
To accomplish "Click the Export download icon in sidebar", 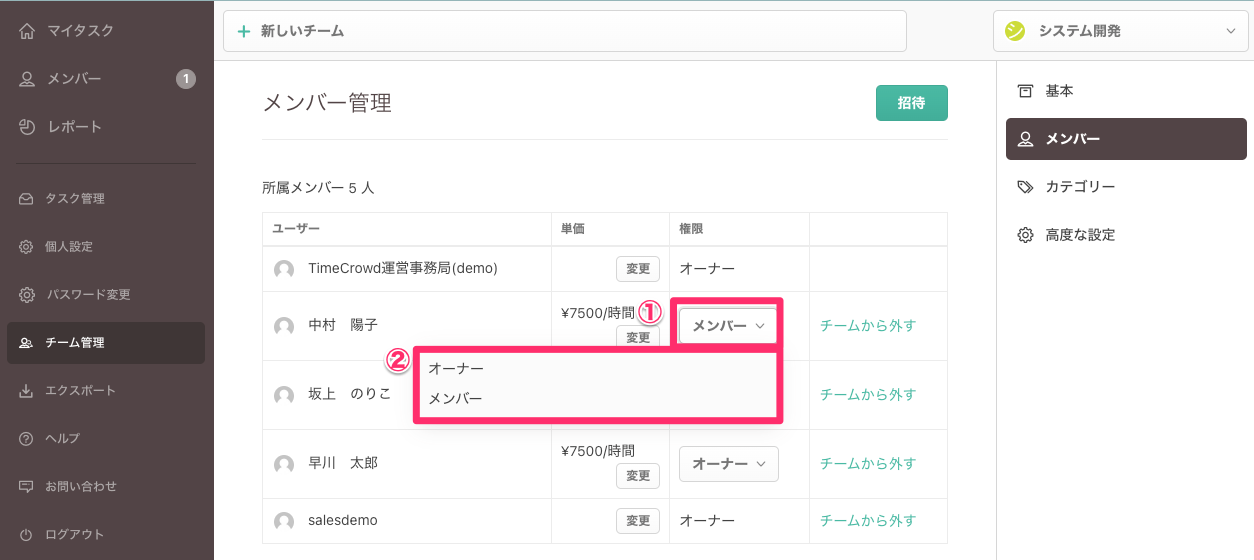I will coord(26,391).
